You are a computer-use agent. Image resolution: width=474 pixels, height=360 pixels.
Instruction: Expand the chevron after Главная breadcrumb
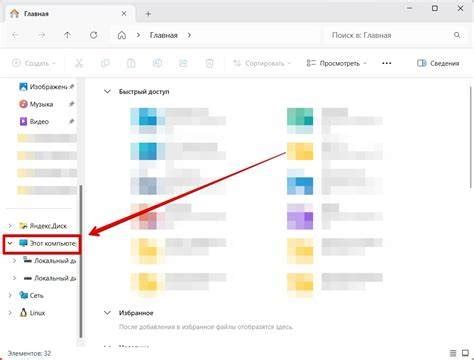coord(189,35)
